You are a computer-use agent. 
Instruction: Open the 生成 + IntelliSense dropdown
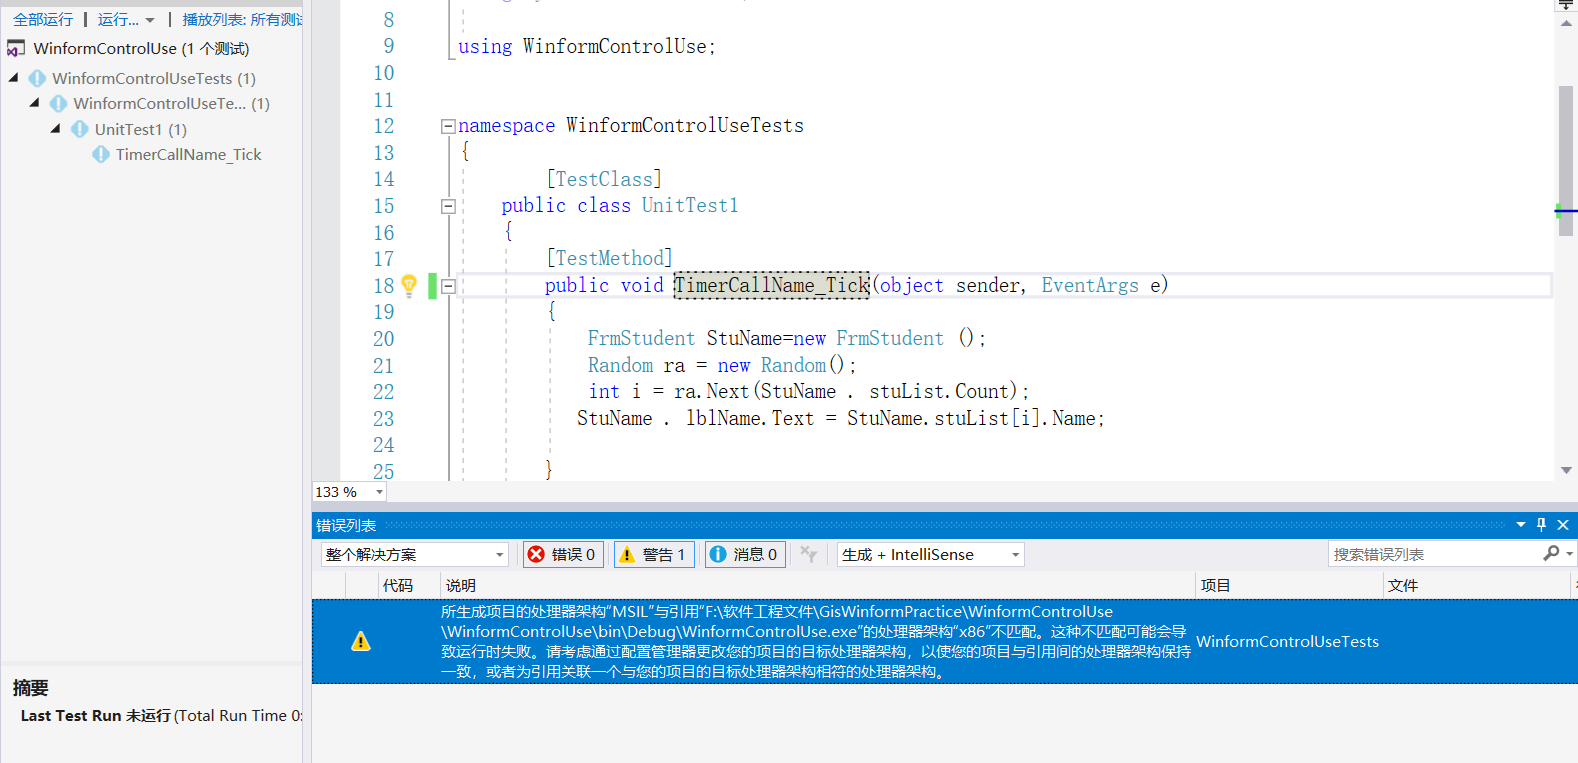[x=930, y=554]
